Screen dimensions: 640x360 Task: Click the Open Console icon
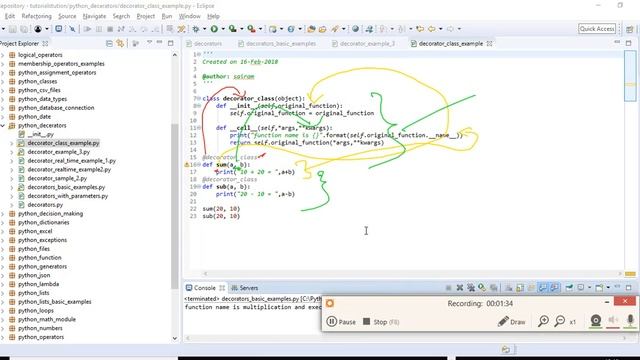coord(599,288)
